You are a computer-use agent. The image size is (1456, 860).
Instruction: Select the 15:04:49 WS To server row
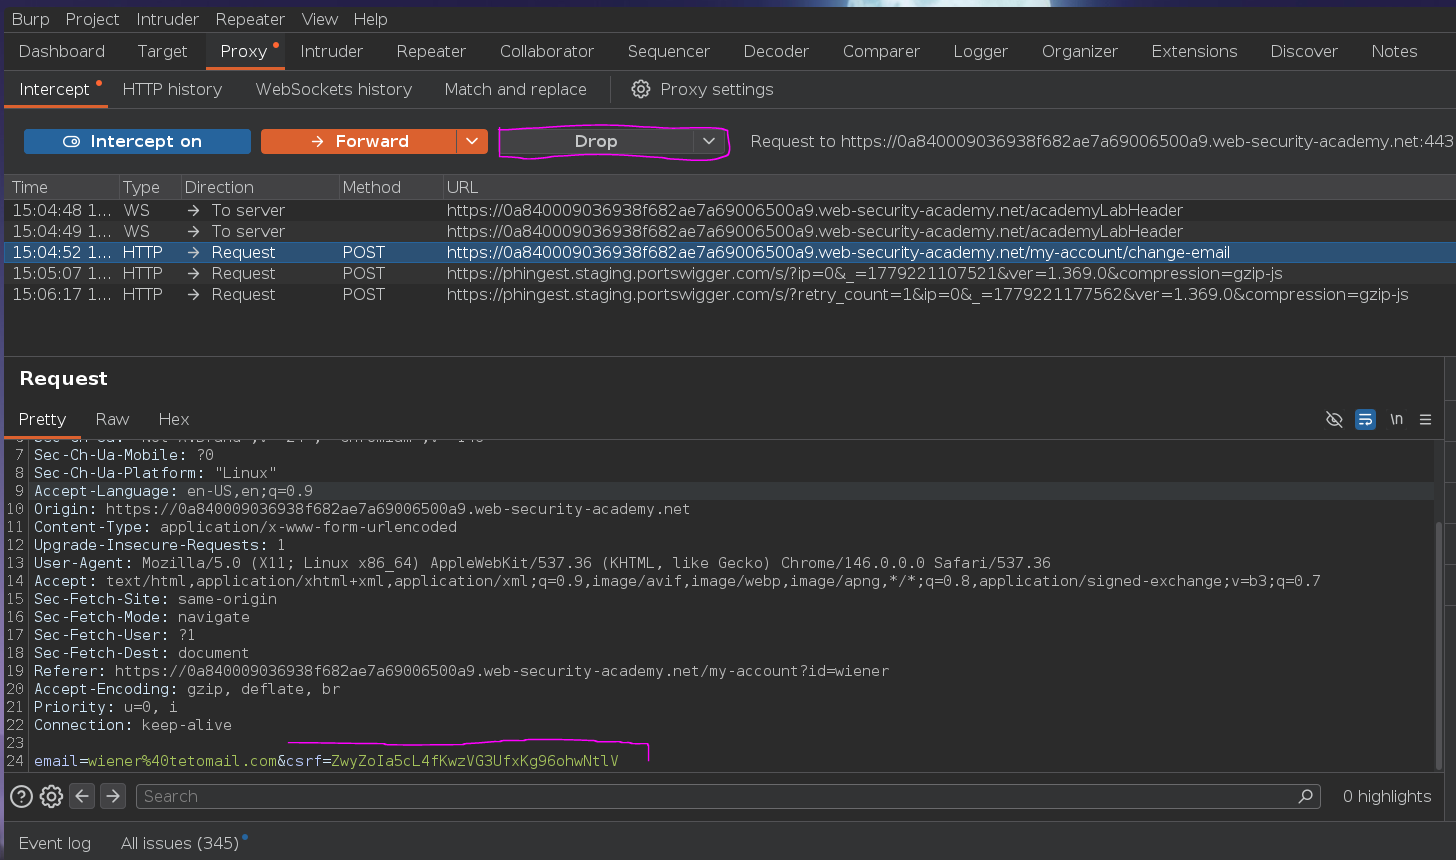point(730,231)
